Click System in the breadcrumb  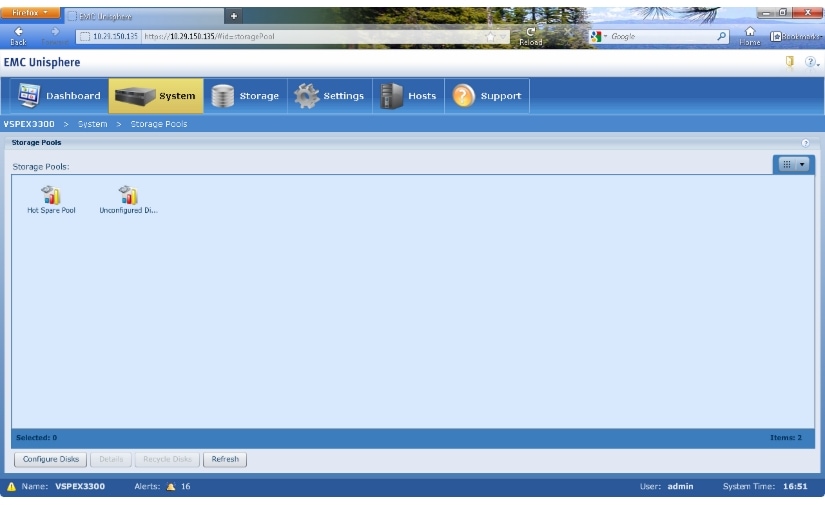coord(93,124)
